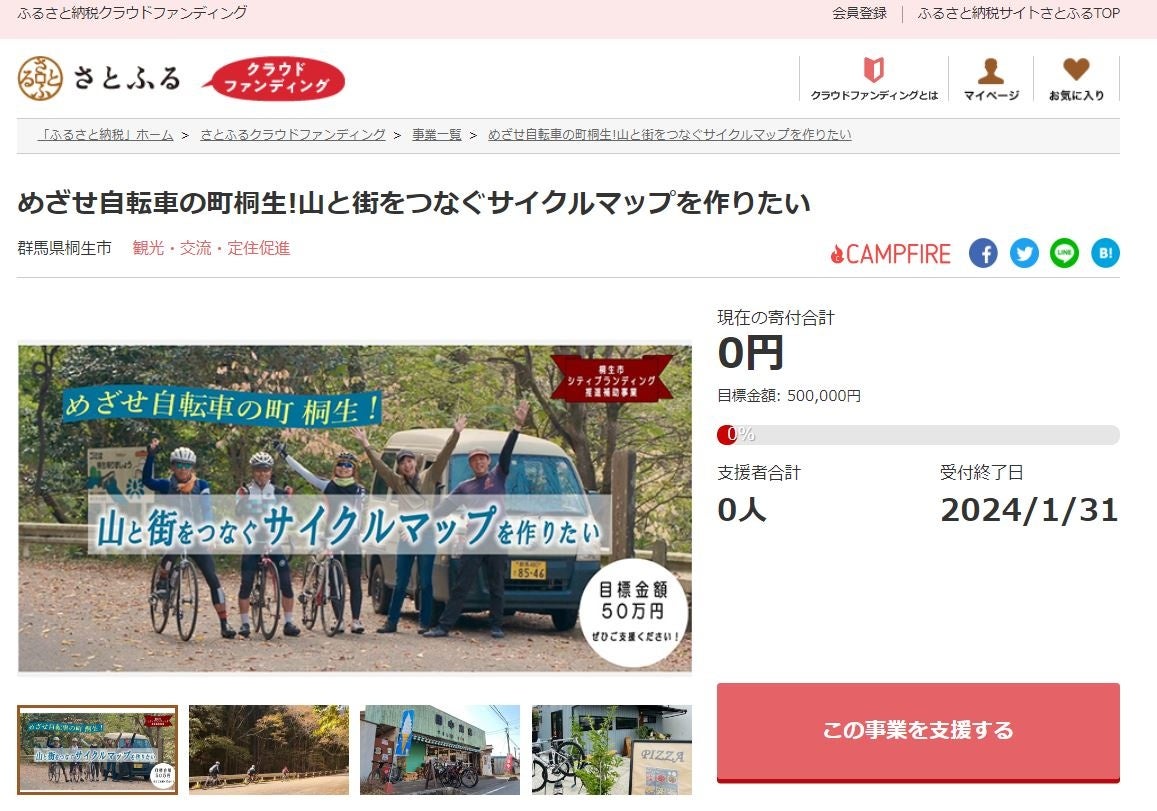Share the project on Facebook

tap(983, 253)
